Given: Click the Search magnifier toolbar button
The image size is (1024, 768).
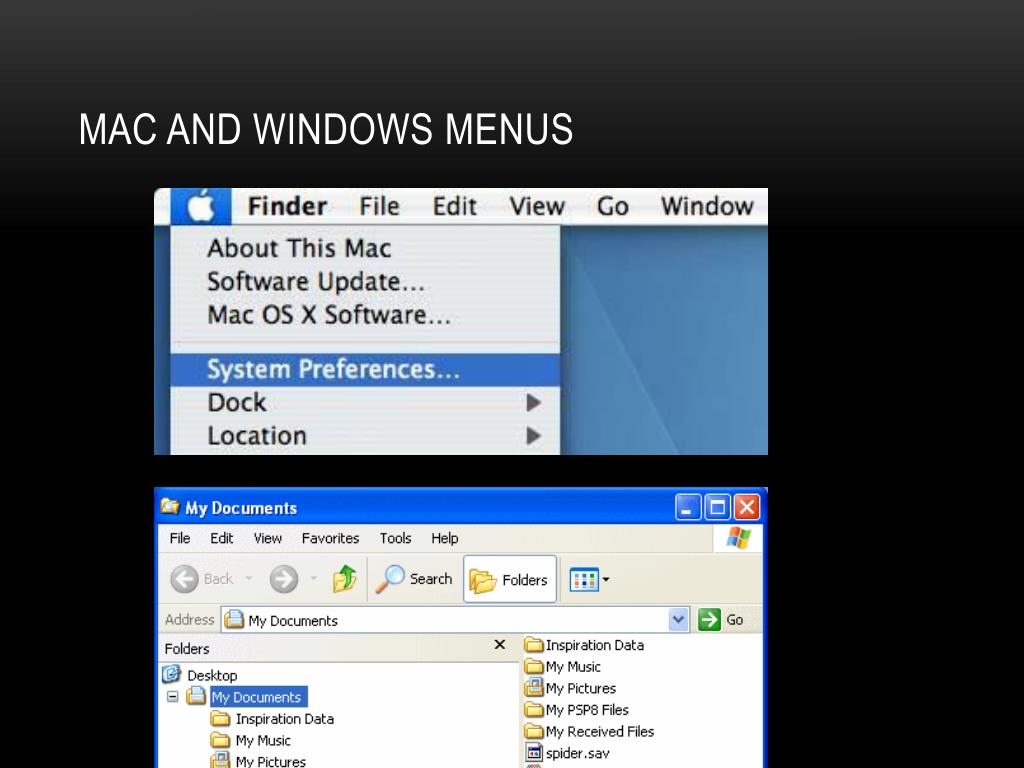Looking at the screenshot, I should [413, 579].
